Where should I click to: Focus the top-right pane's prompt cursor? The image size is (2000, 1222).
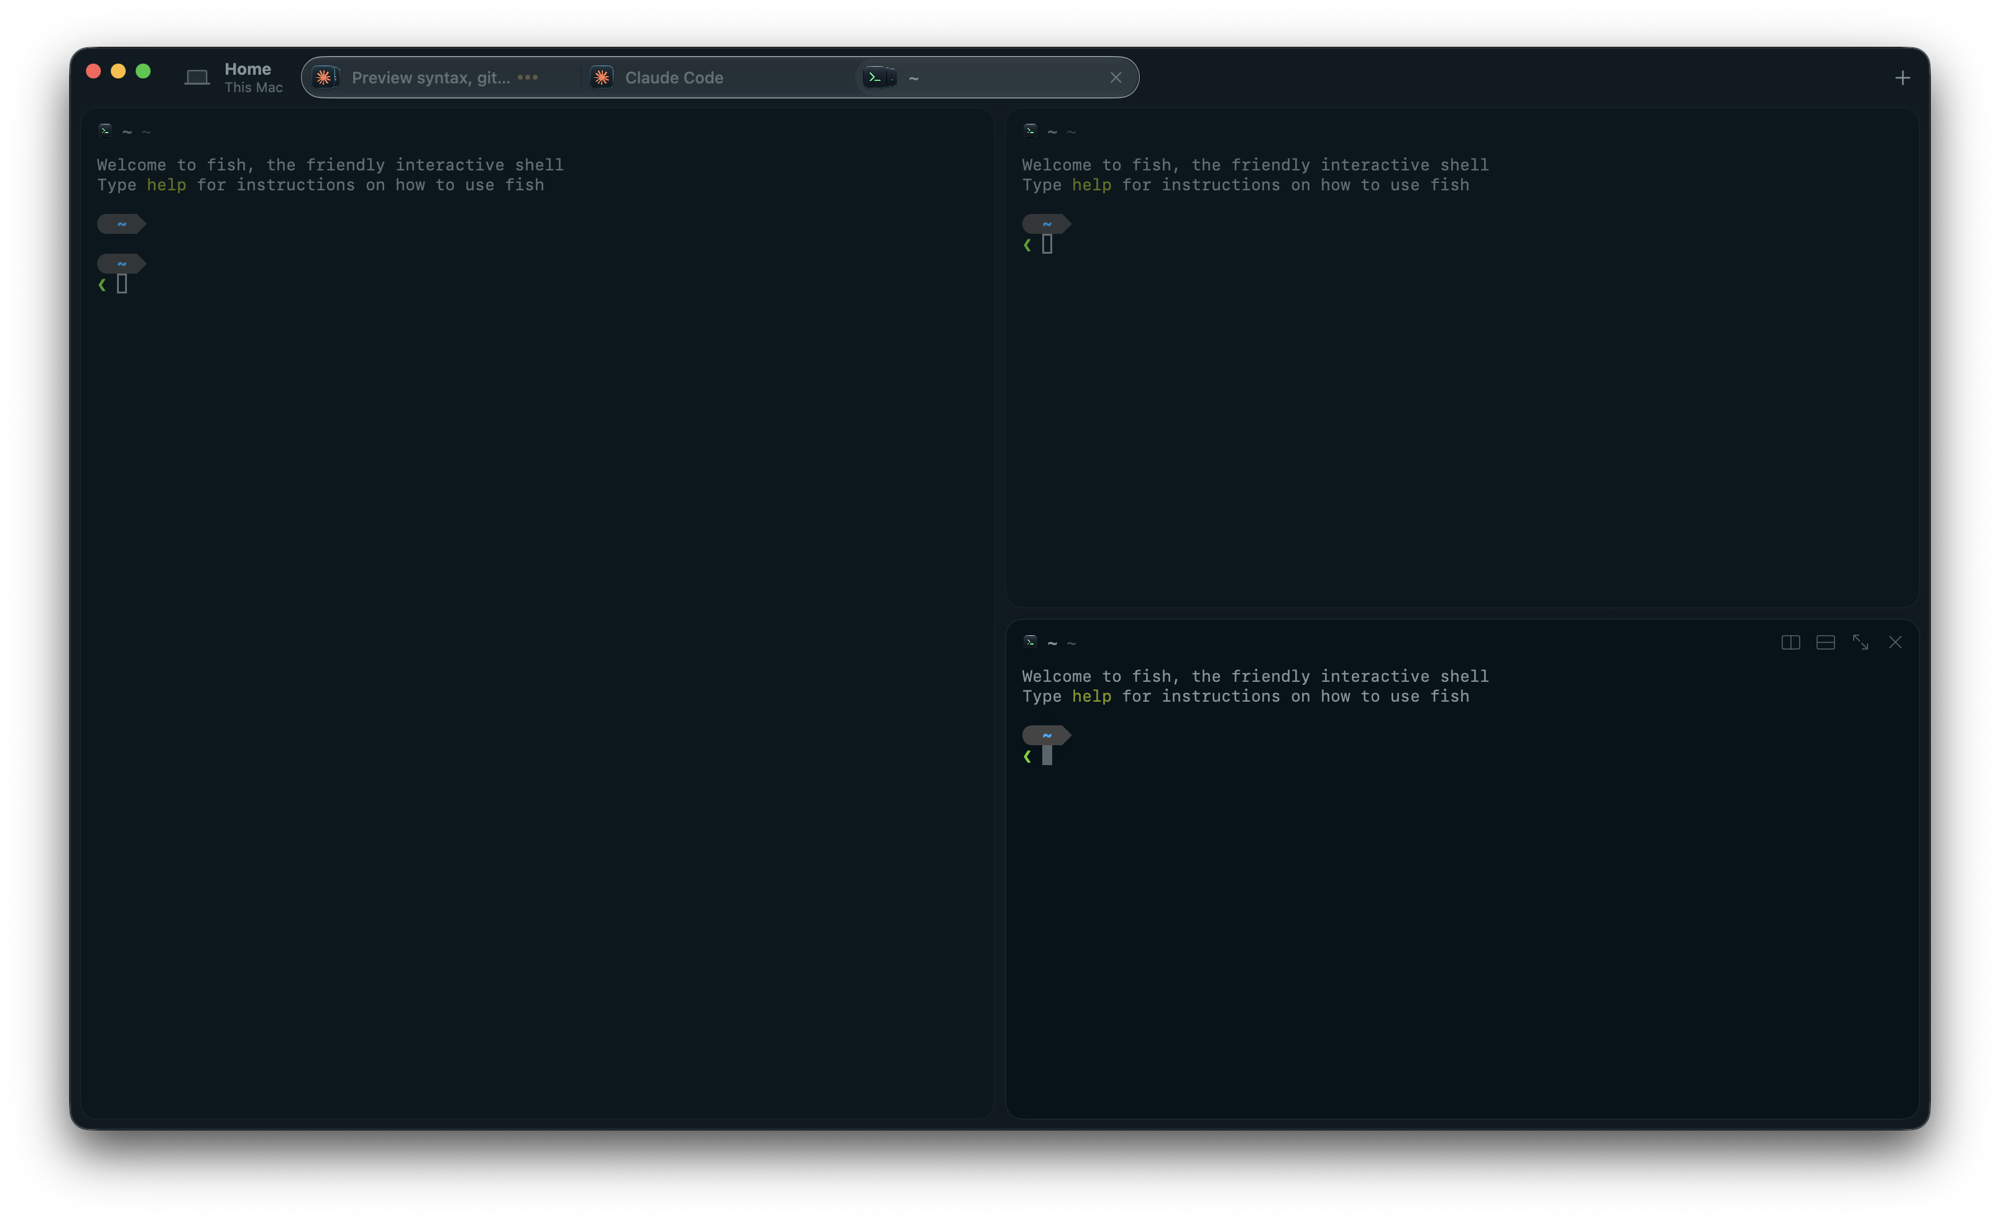(1047, 245)
